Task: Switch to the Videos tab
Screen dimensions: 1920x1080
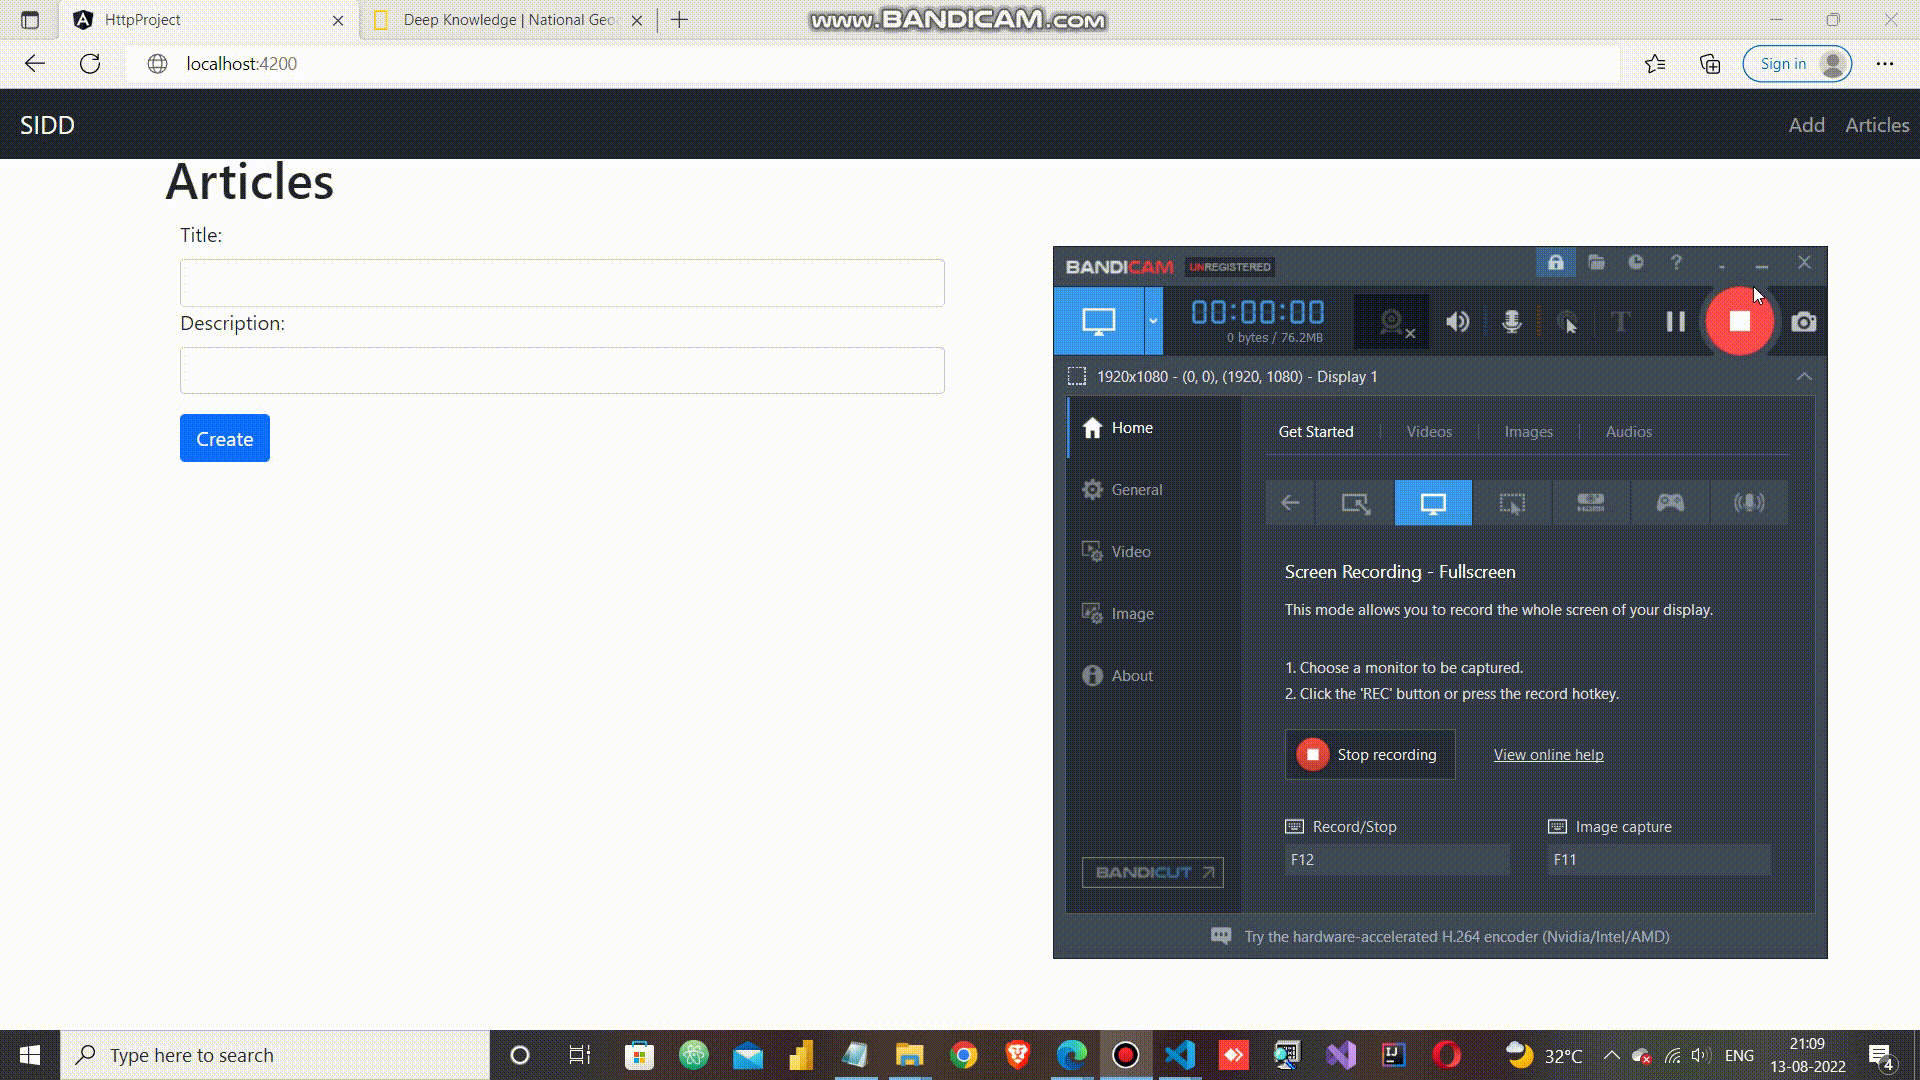Action: tap(1428, 431)
